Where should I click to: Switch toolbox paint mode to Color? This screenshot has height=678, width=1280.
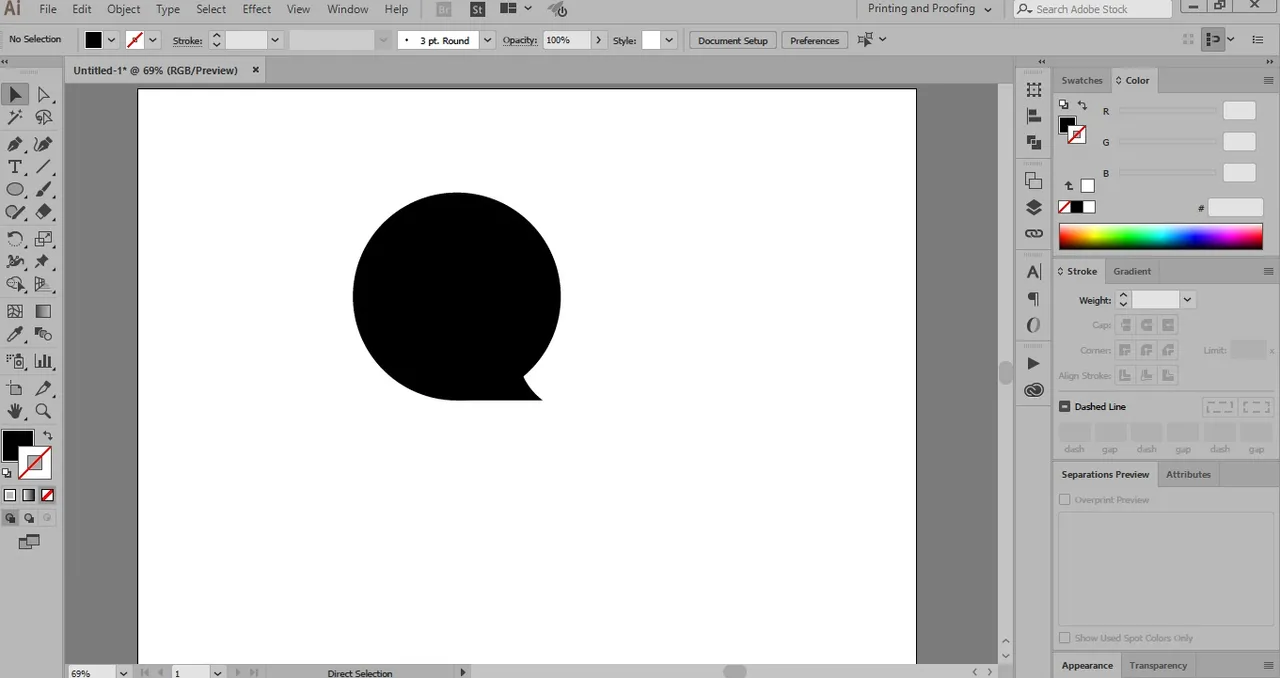coord(10,495)
